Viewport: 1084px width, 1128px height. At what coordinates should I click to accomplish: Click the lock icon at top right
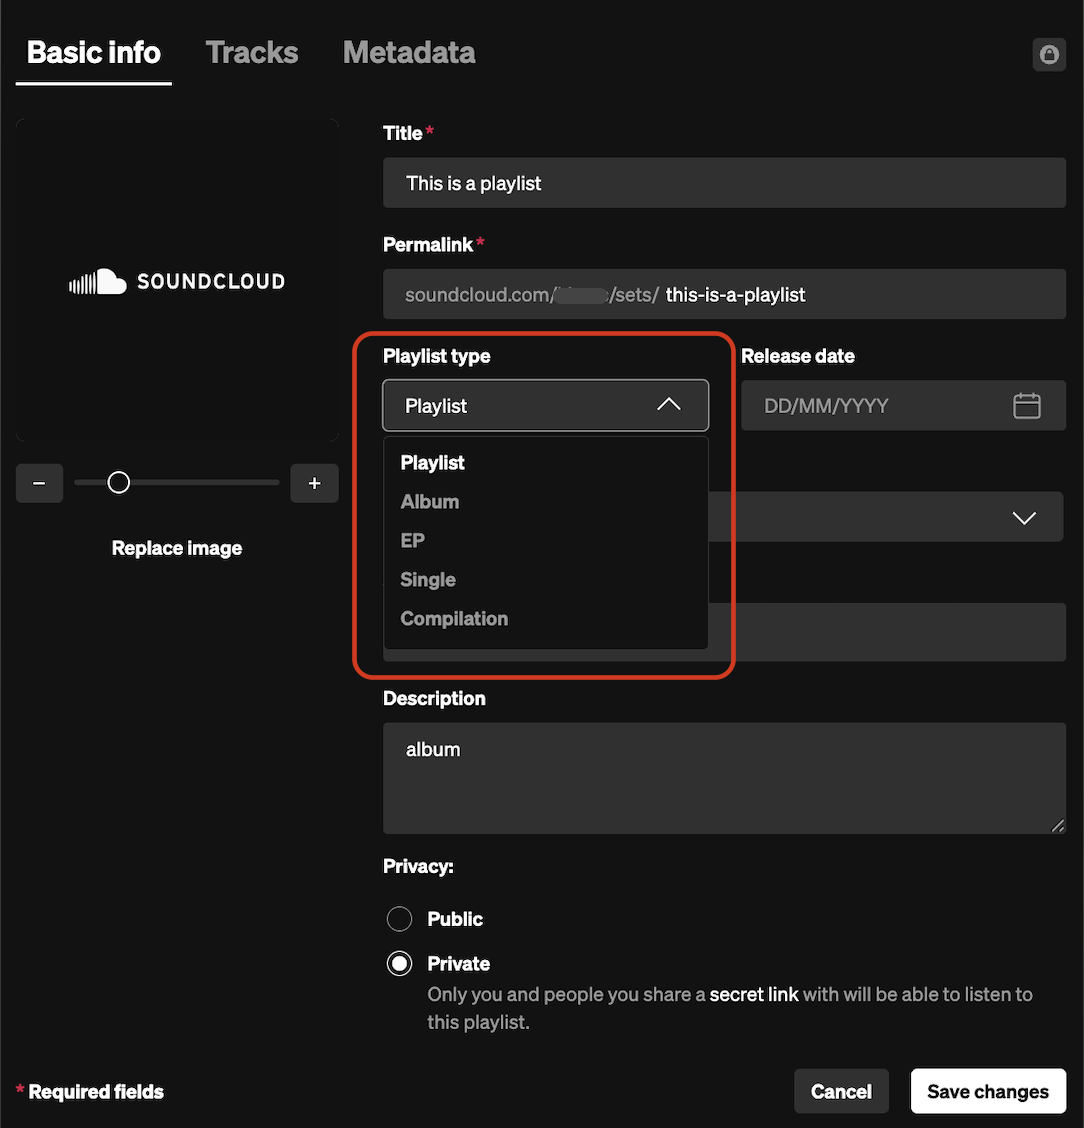pos(1048,55)
